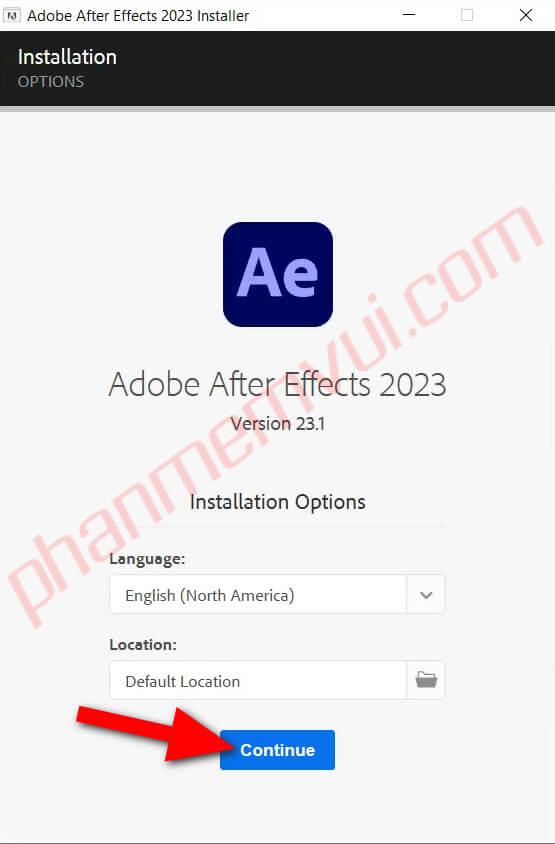
Task: Close the After Effects 2023 Installer window
Action: click(x=526, y=15)
